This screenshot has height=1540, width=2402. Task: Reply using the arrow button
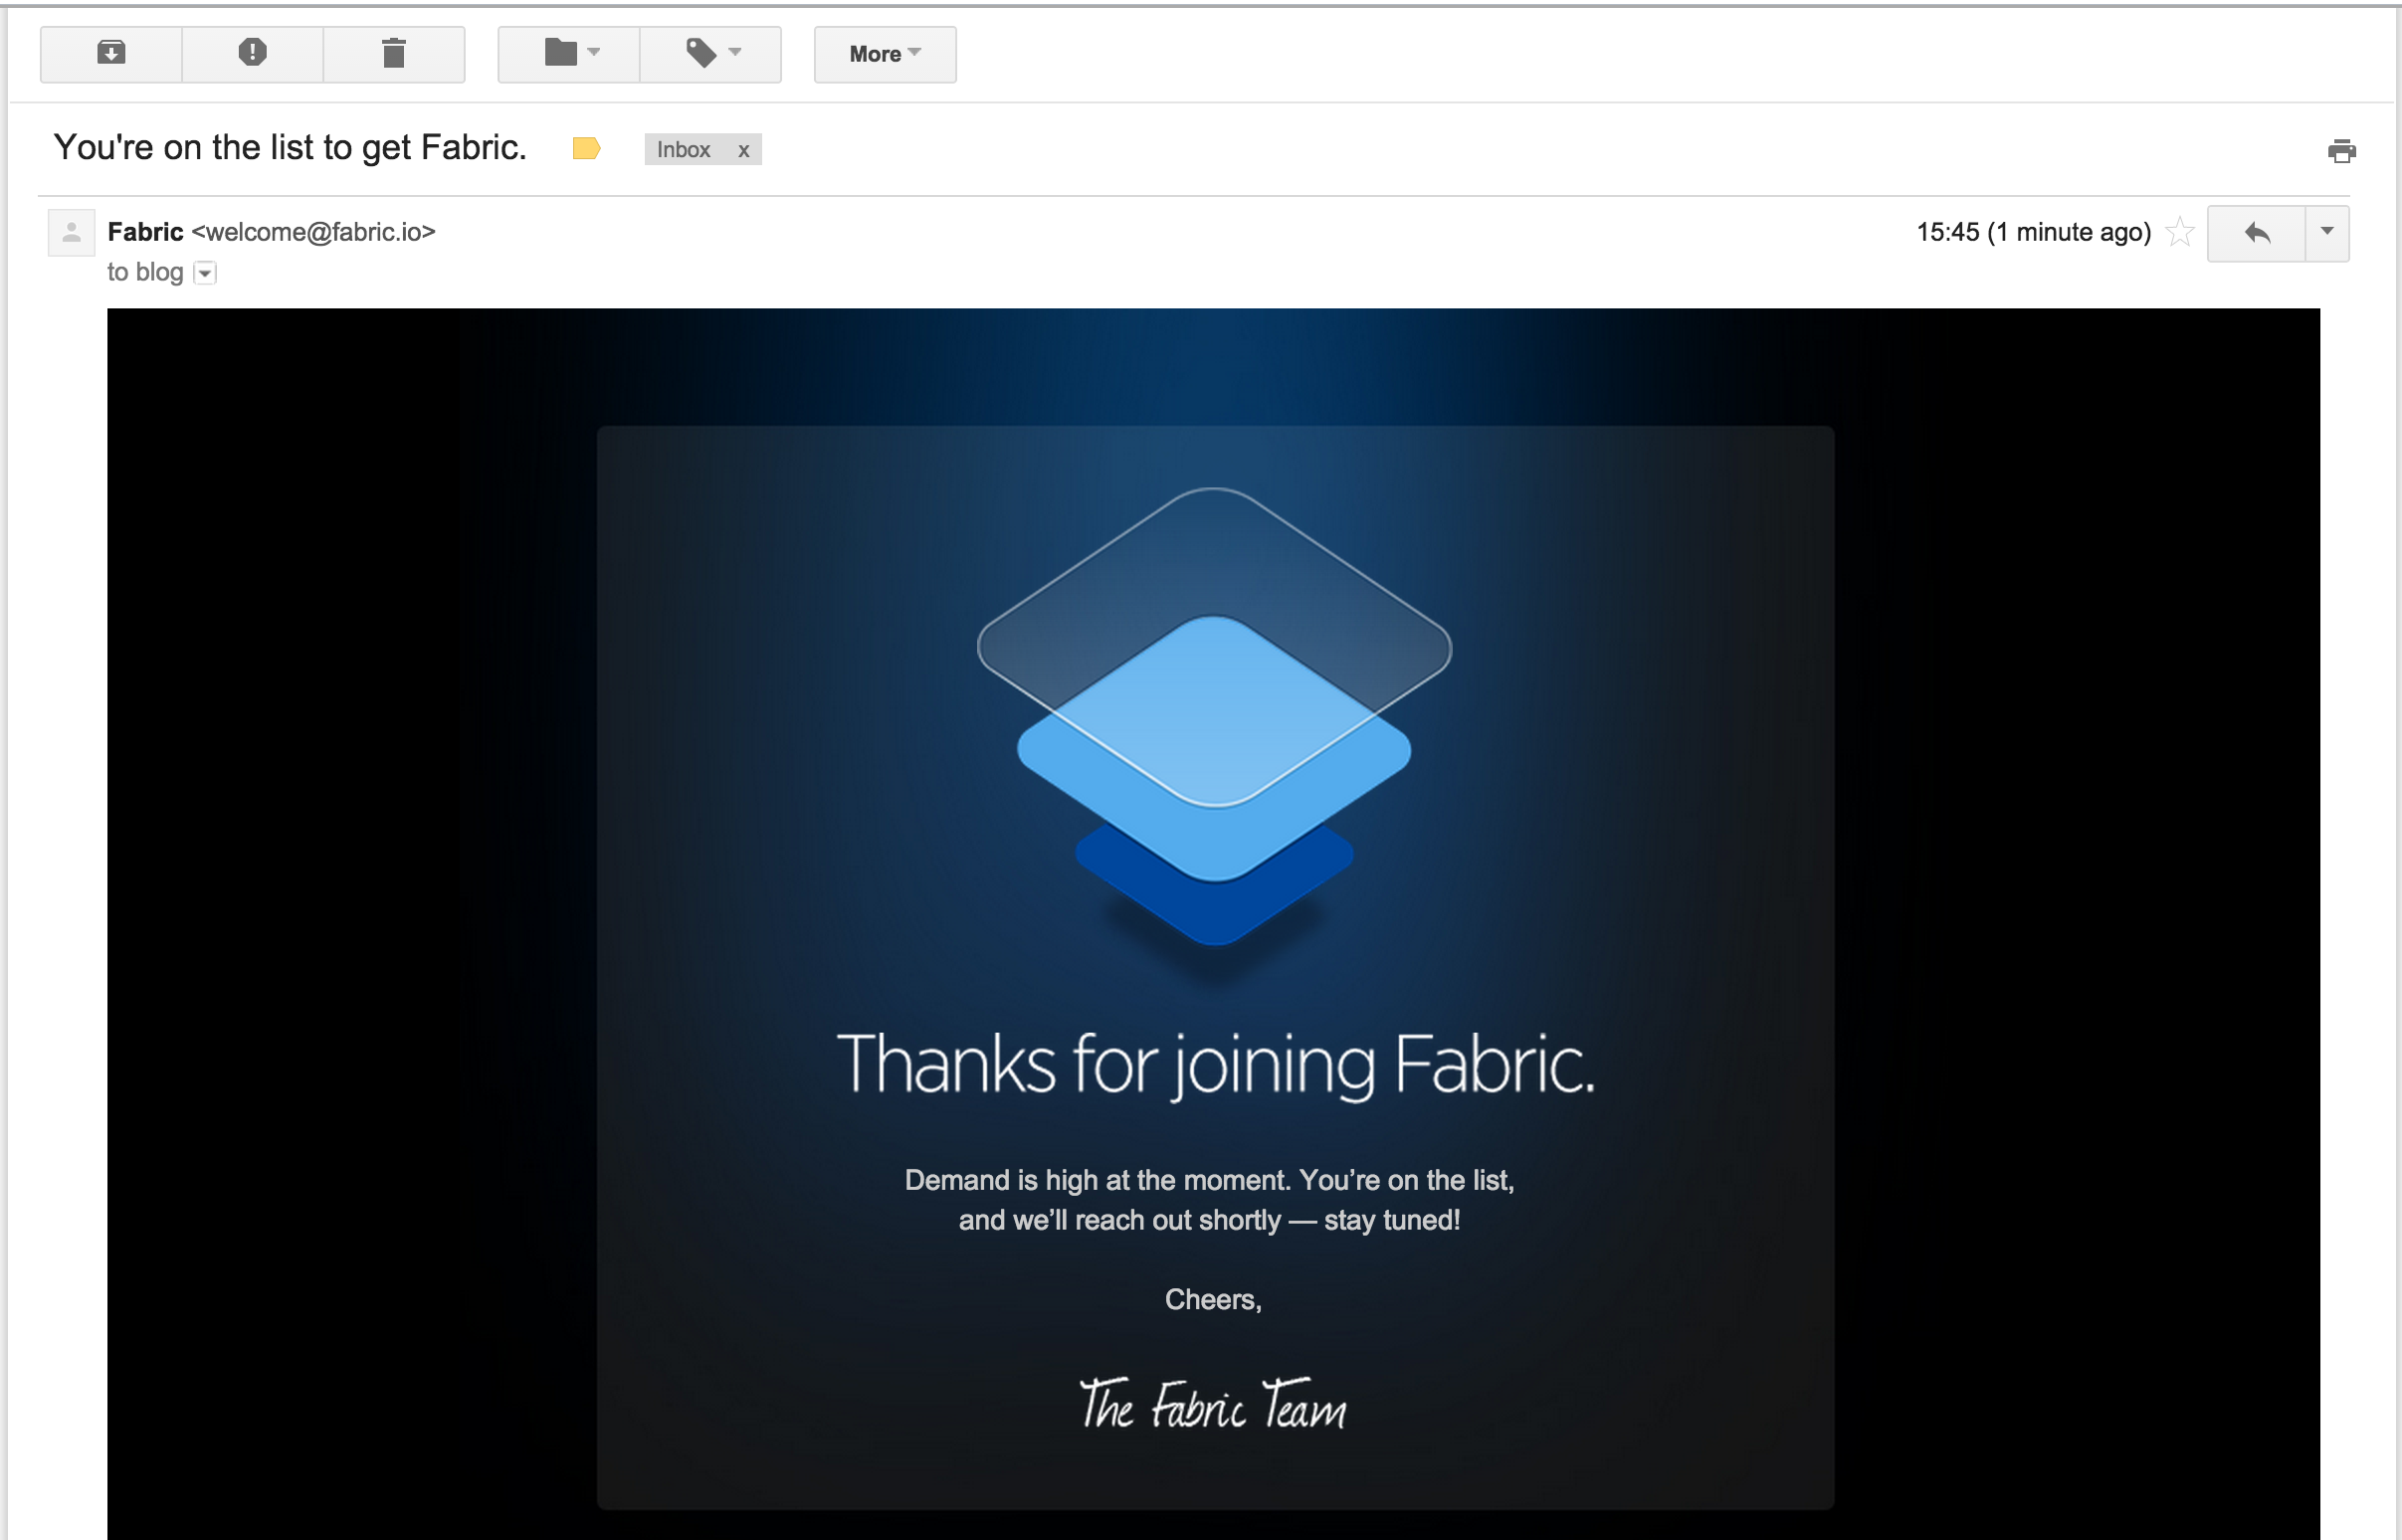click(x=2256, y=233)
